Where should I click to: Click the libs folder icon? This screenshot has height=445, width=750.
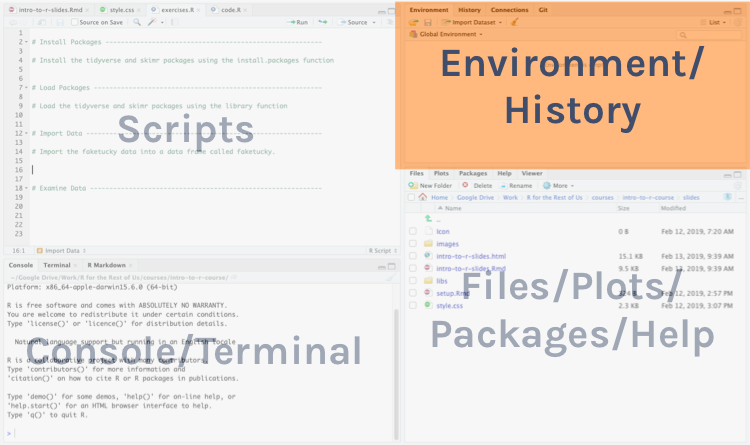click(429, 280)
